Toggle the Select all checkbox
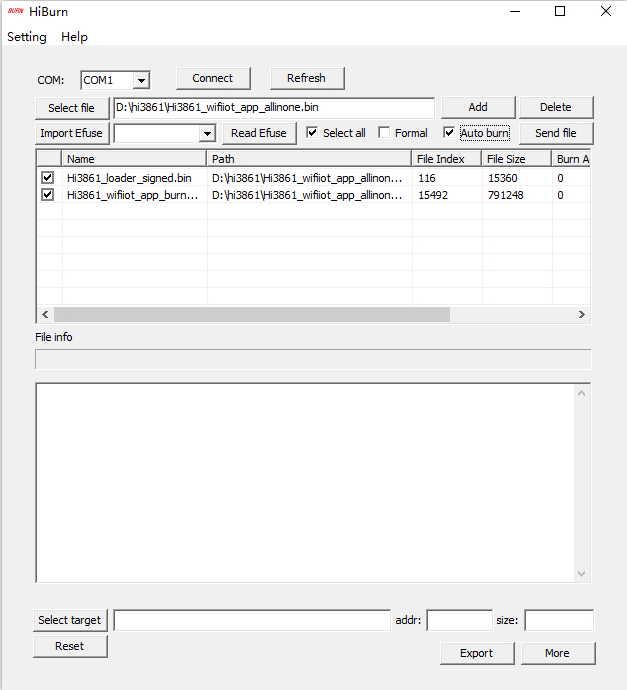The image size is (627, 690). point(313,133)
